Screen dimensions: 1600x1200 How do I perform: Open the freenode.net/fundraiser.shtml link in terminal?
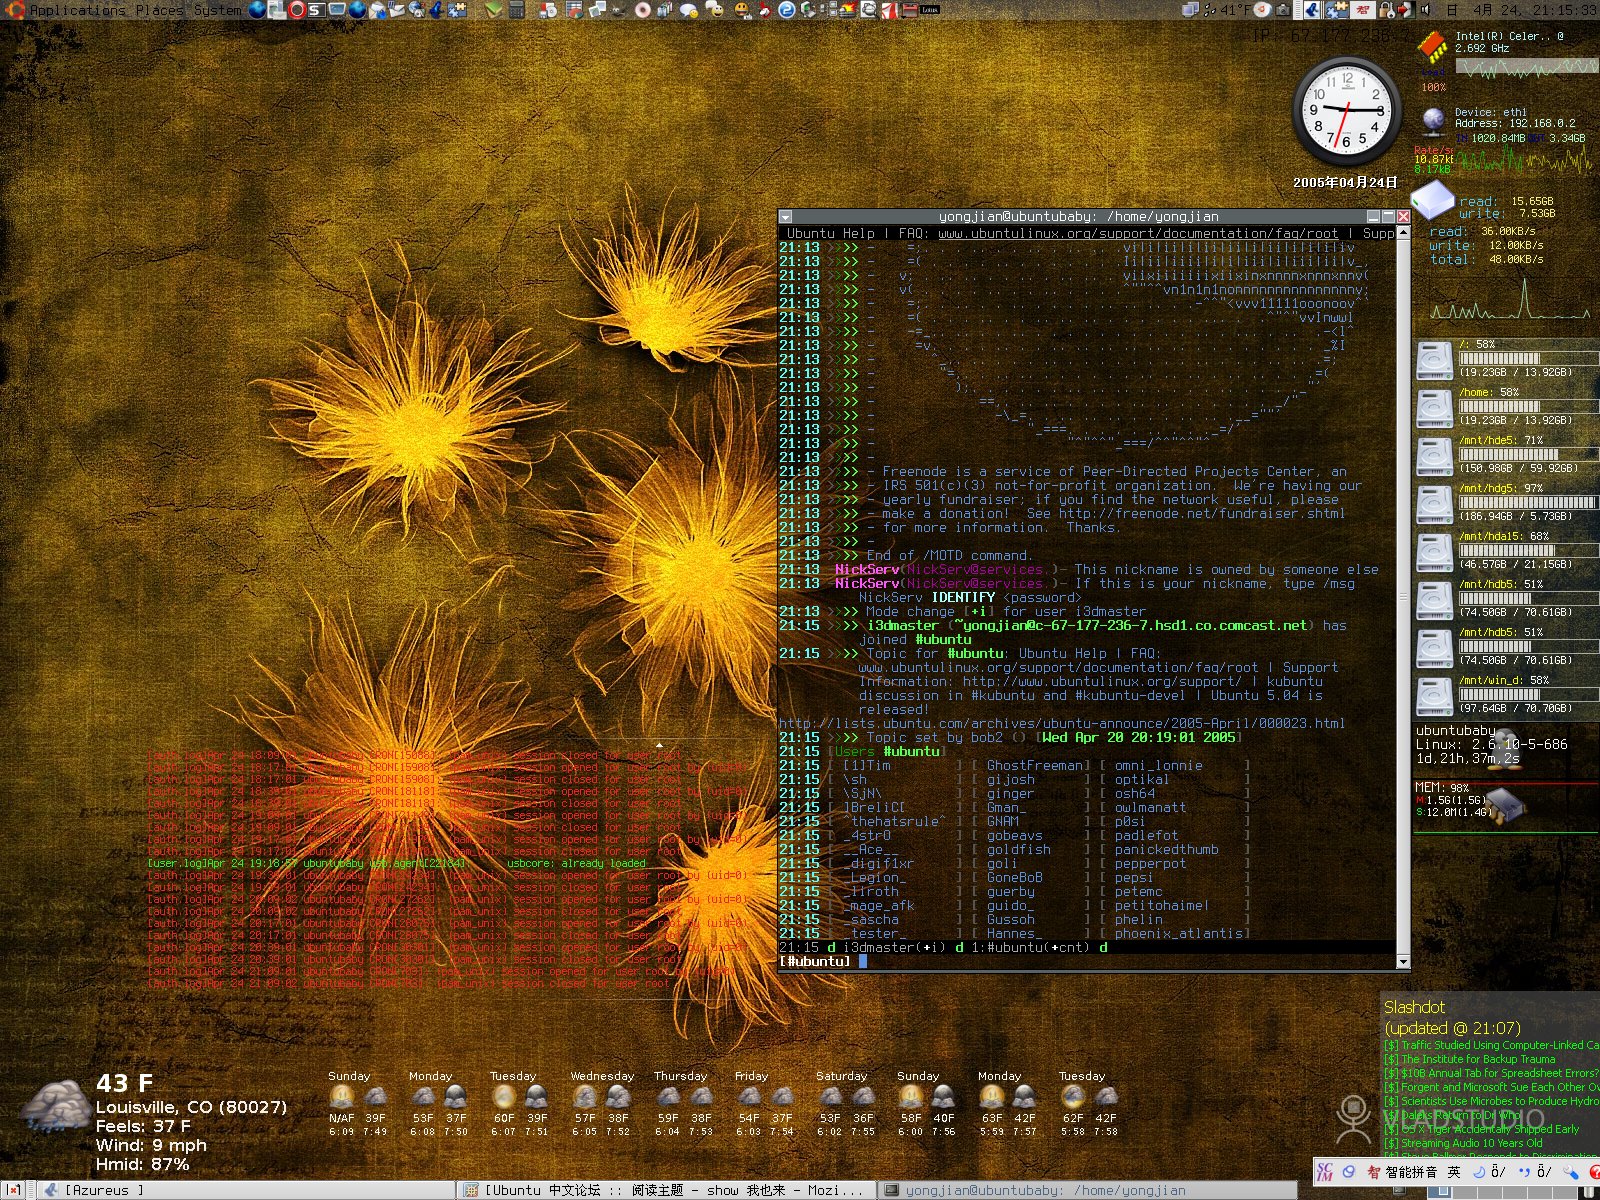[x=1202, y=513]
